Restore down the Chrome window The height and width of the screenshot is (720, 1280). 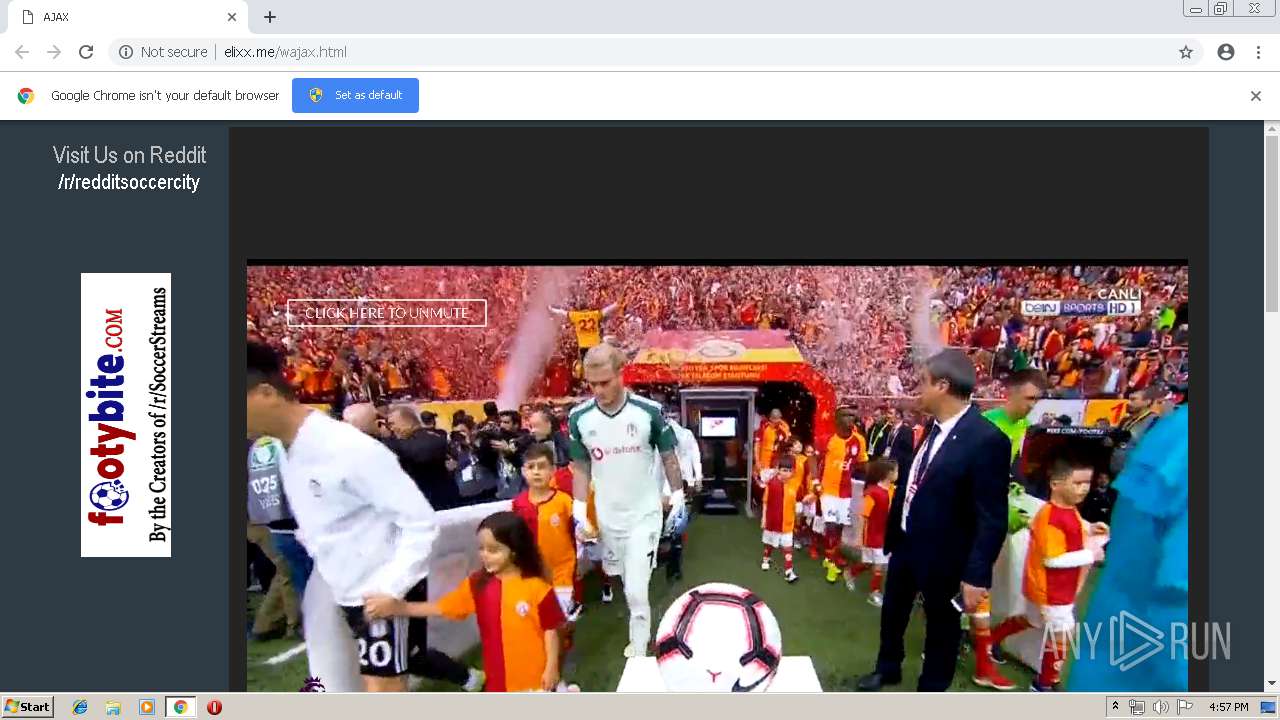[x=1221, y=9]
